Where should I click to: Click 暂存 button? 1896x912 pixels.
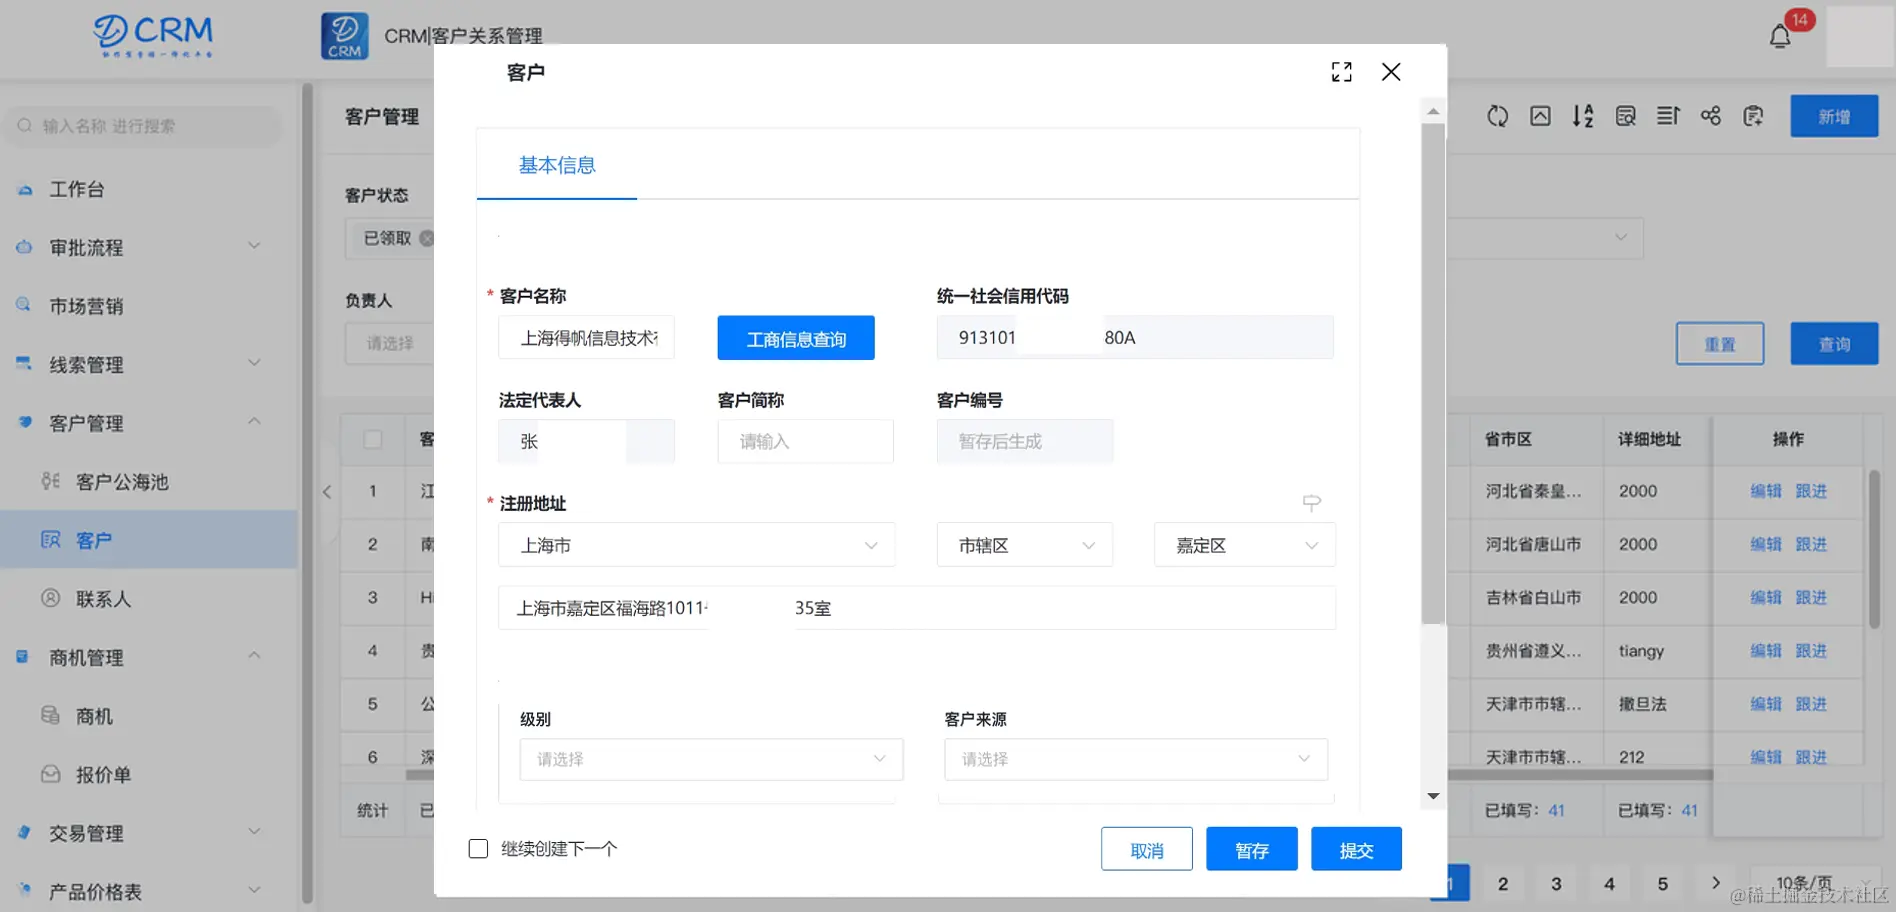(x=1252, y=849)
